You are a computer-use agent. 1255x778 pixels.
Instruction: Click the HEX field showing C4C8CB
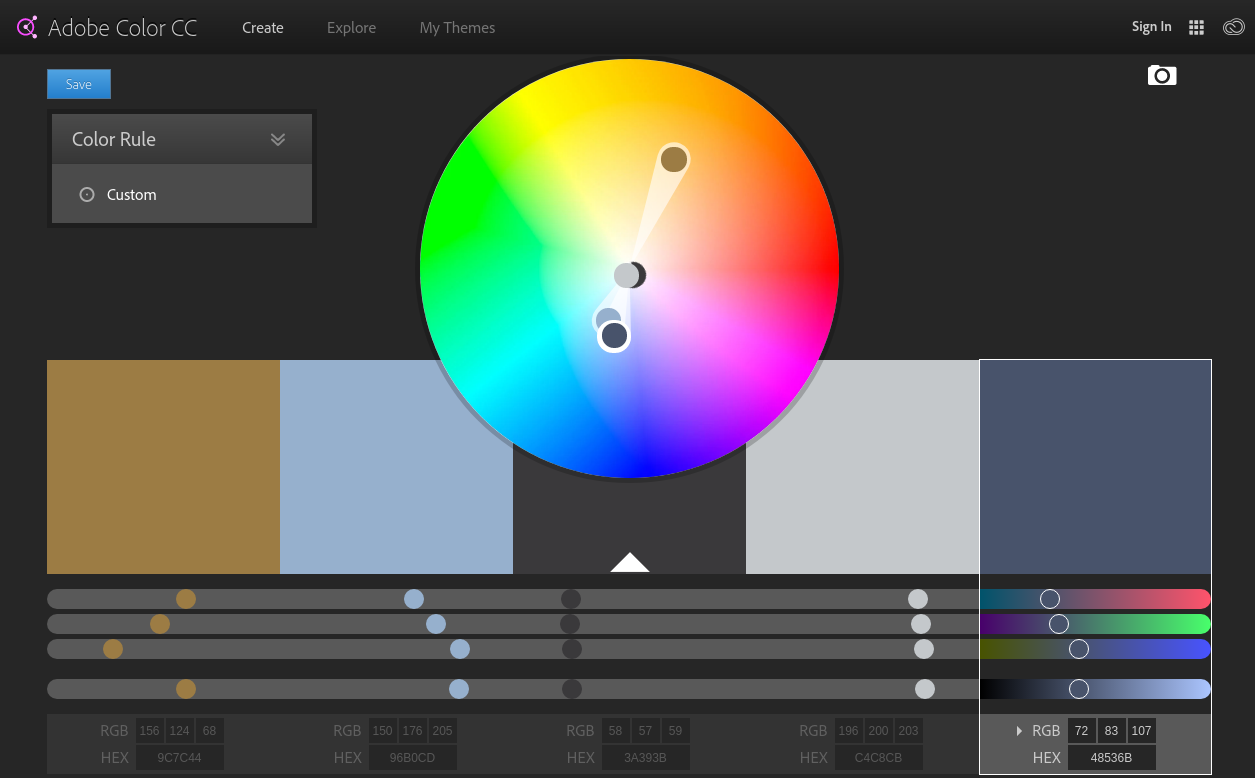click(x=879, y=758)
